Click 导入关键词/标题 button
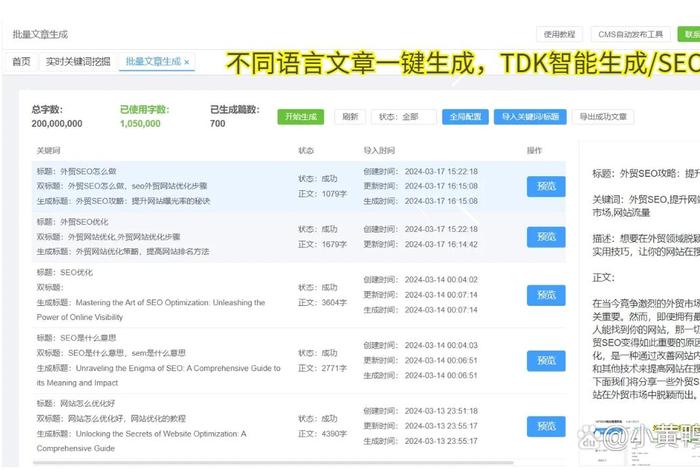This screenshot has height=470, width=700. click(530, 116)
